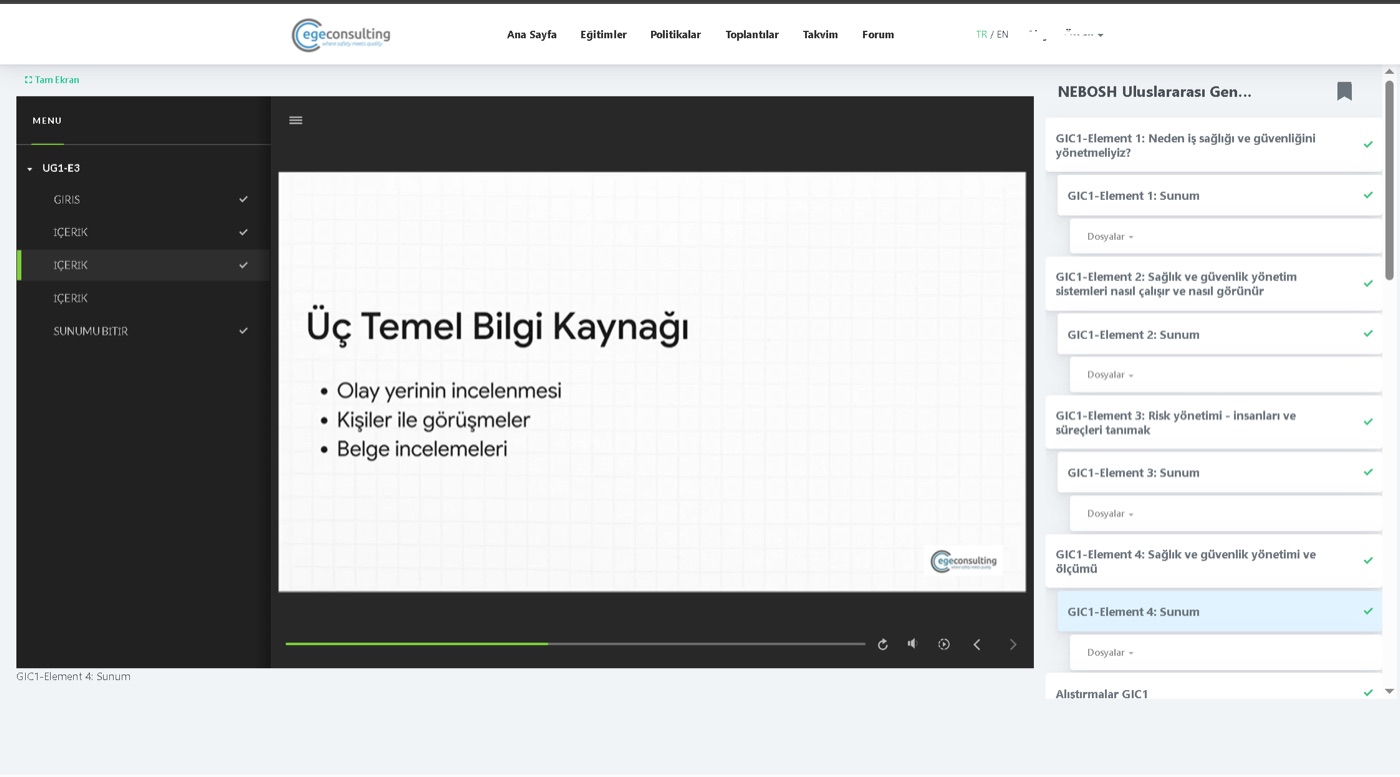This screenshot has width=1400, height=777.
Task: Open the Eğitimler menu item
Action: [603, 35]
